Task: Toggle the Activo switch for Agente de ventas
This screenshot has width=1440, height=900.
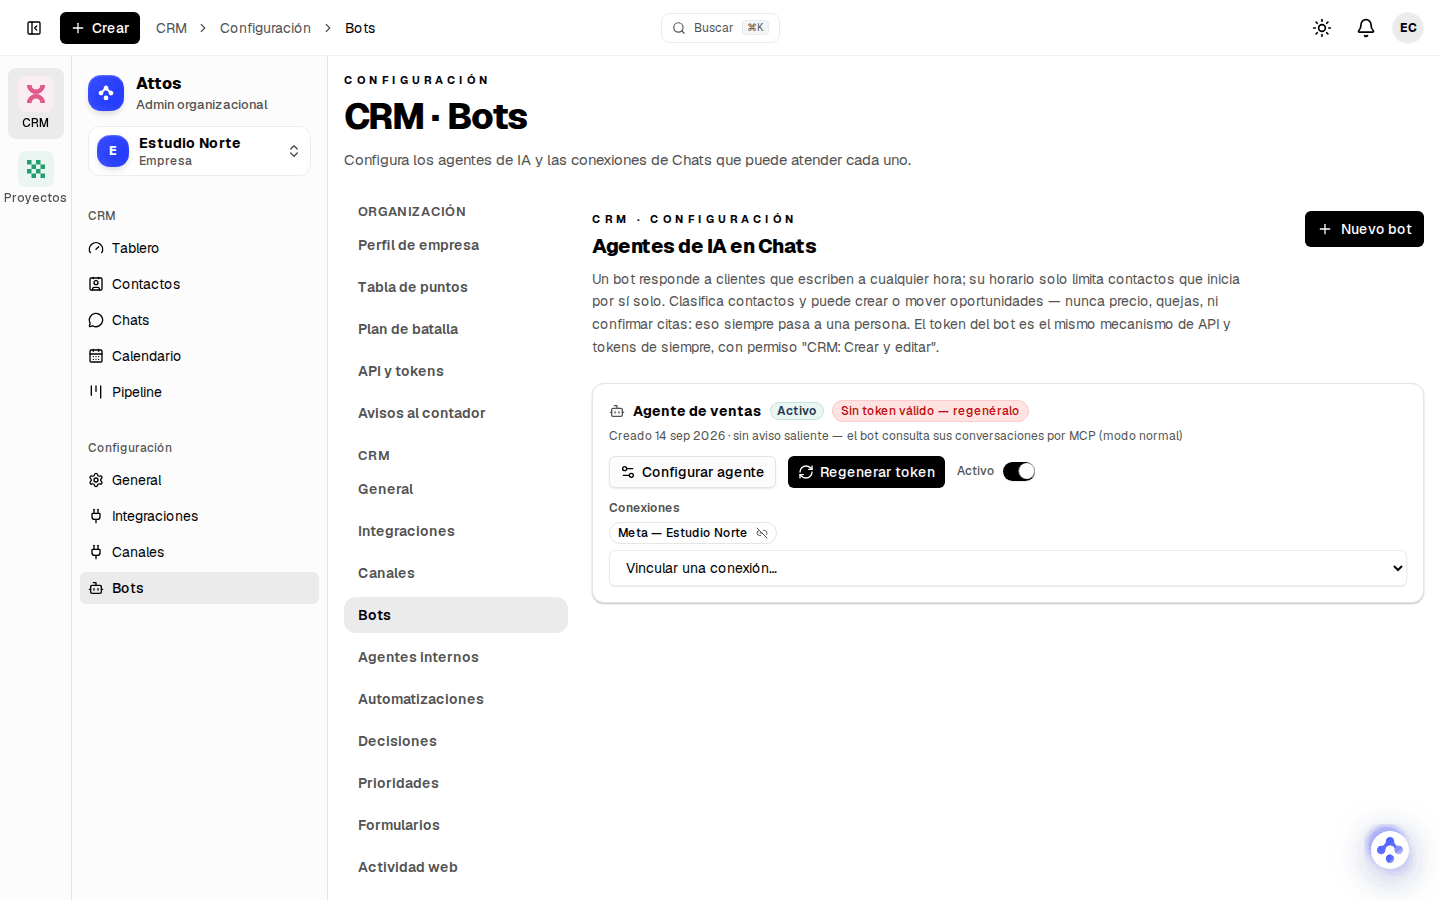Action: point(1019,472)
